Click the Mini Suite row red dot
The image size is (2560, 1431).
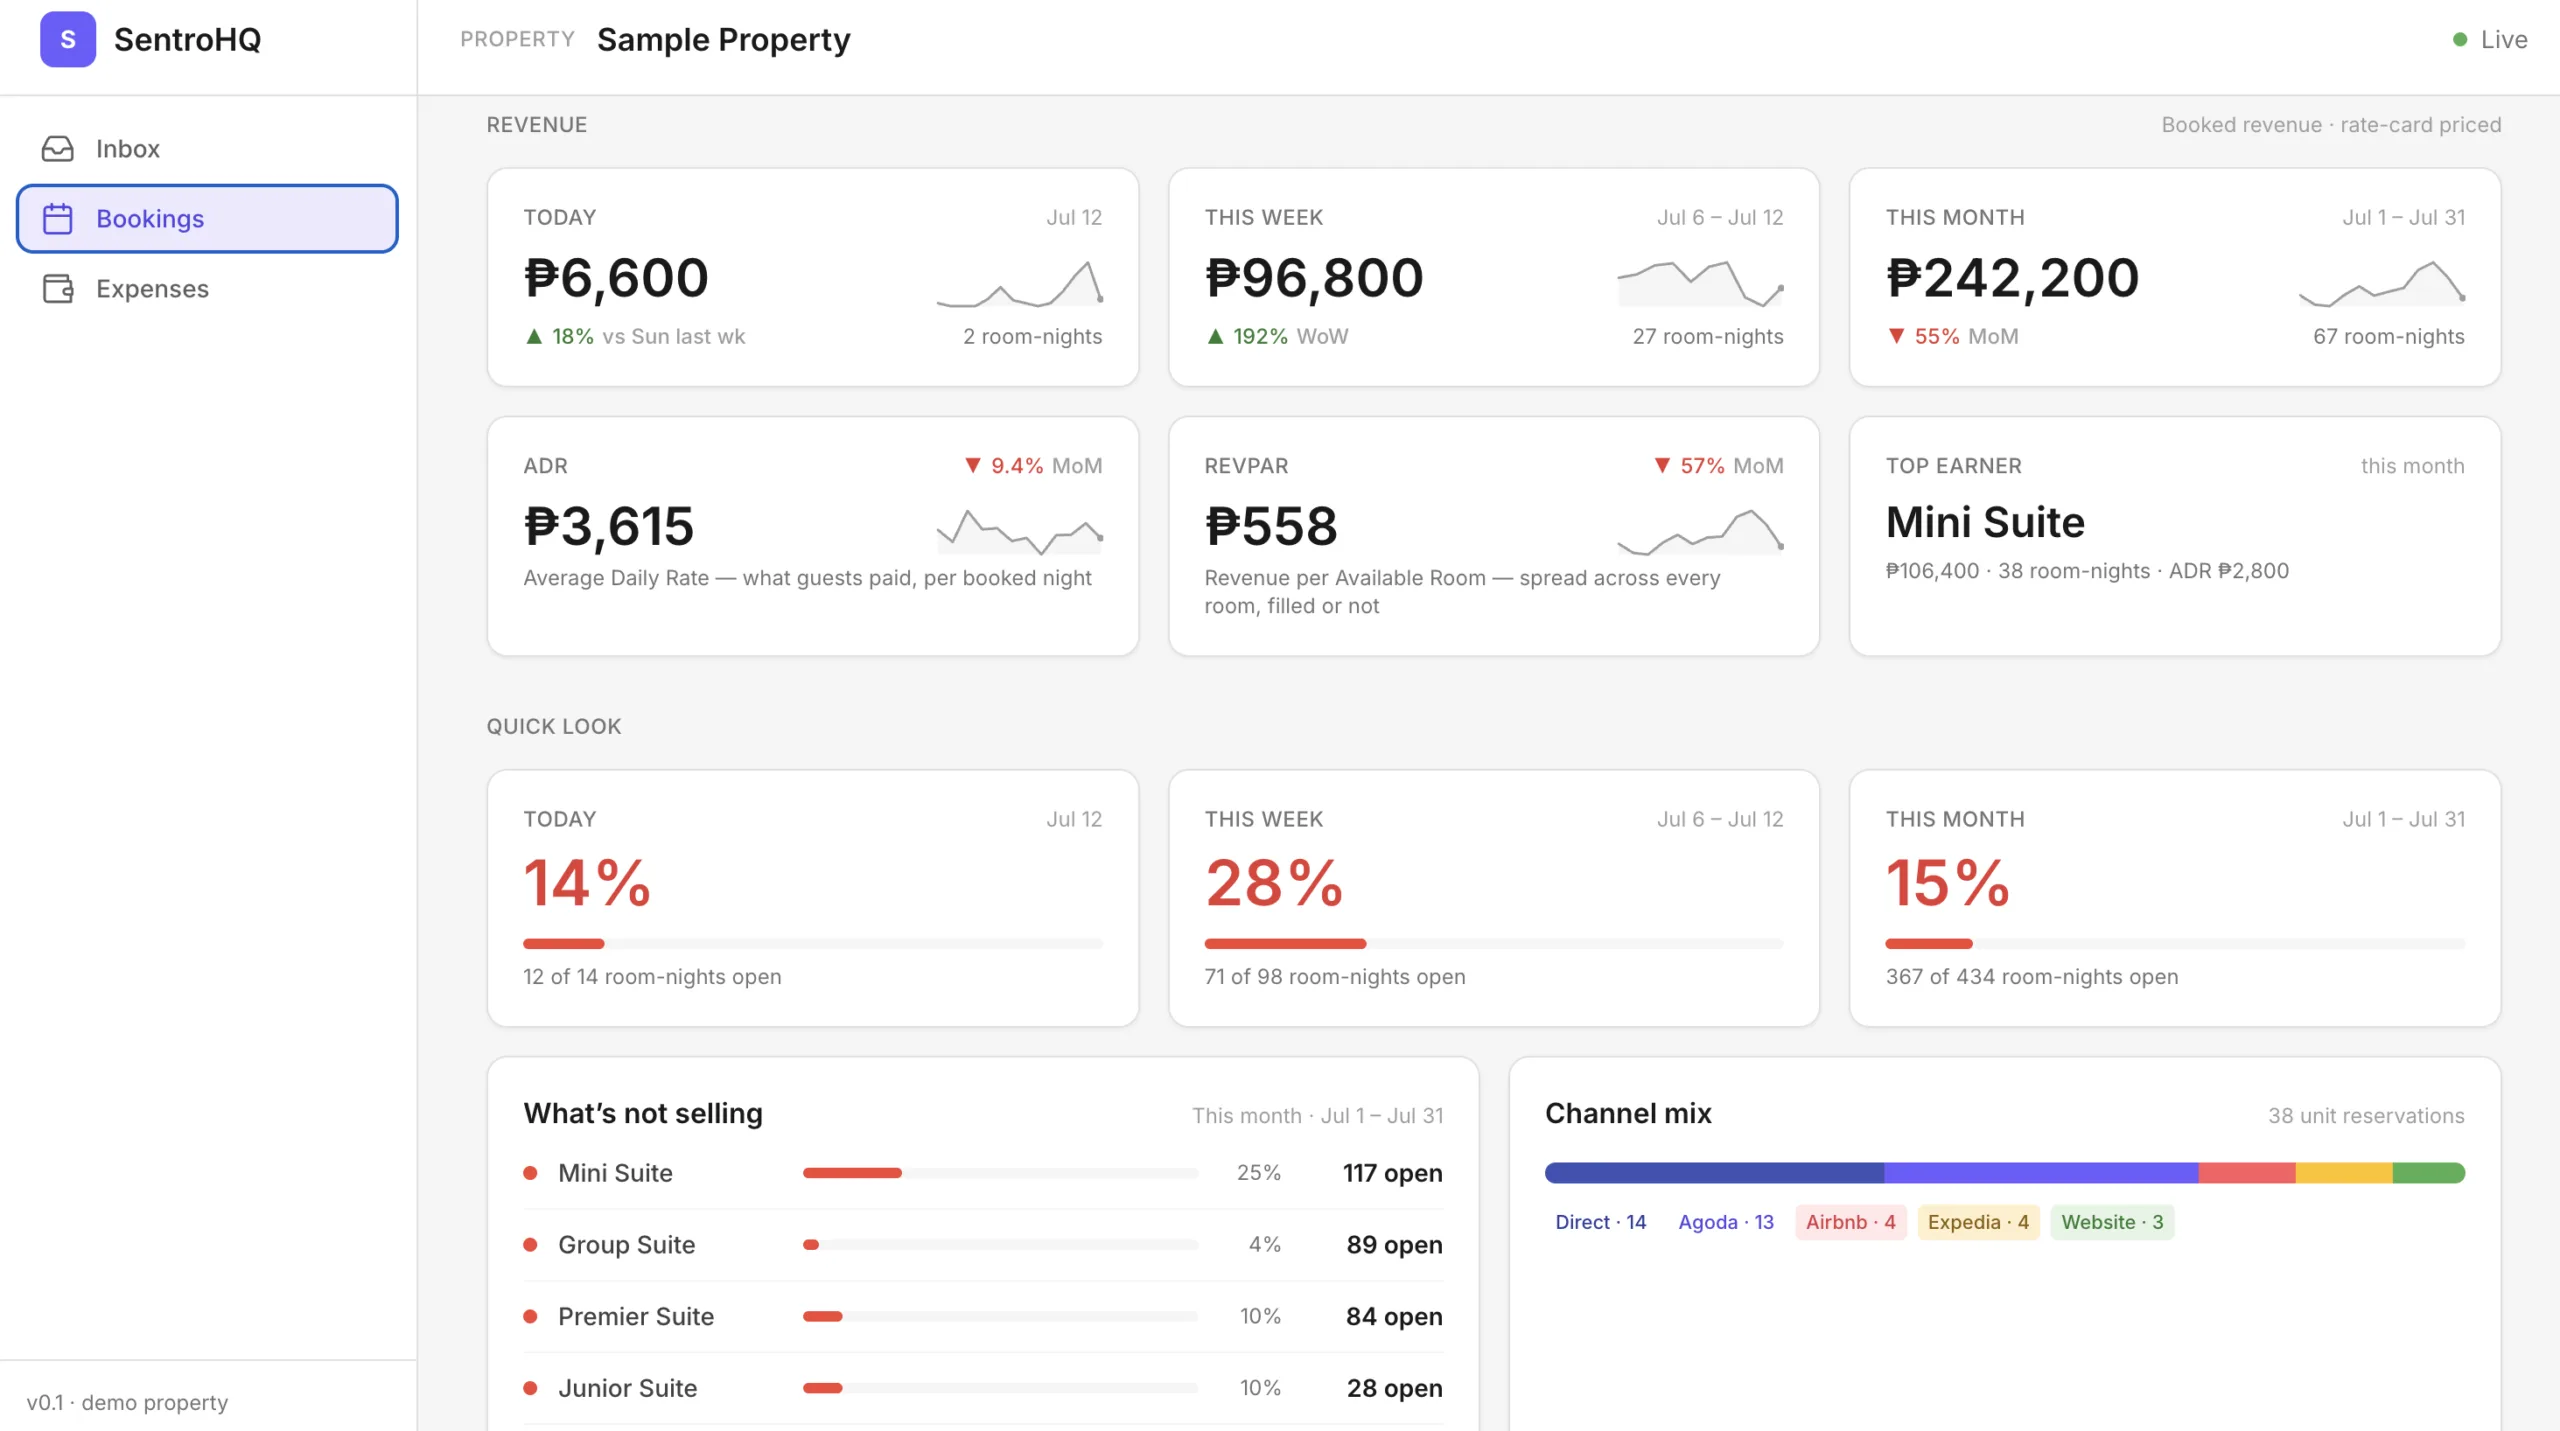click(x=531, y=1173)
